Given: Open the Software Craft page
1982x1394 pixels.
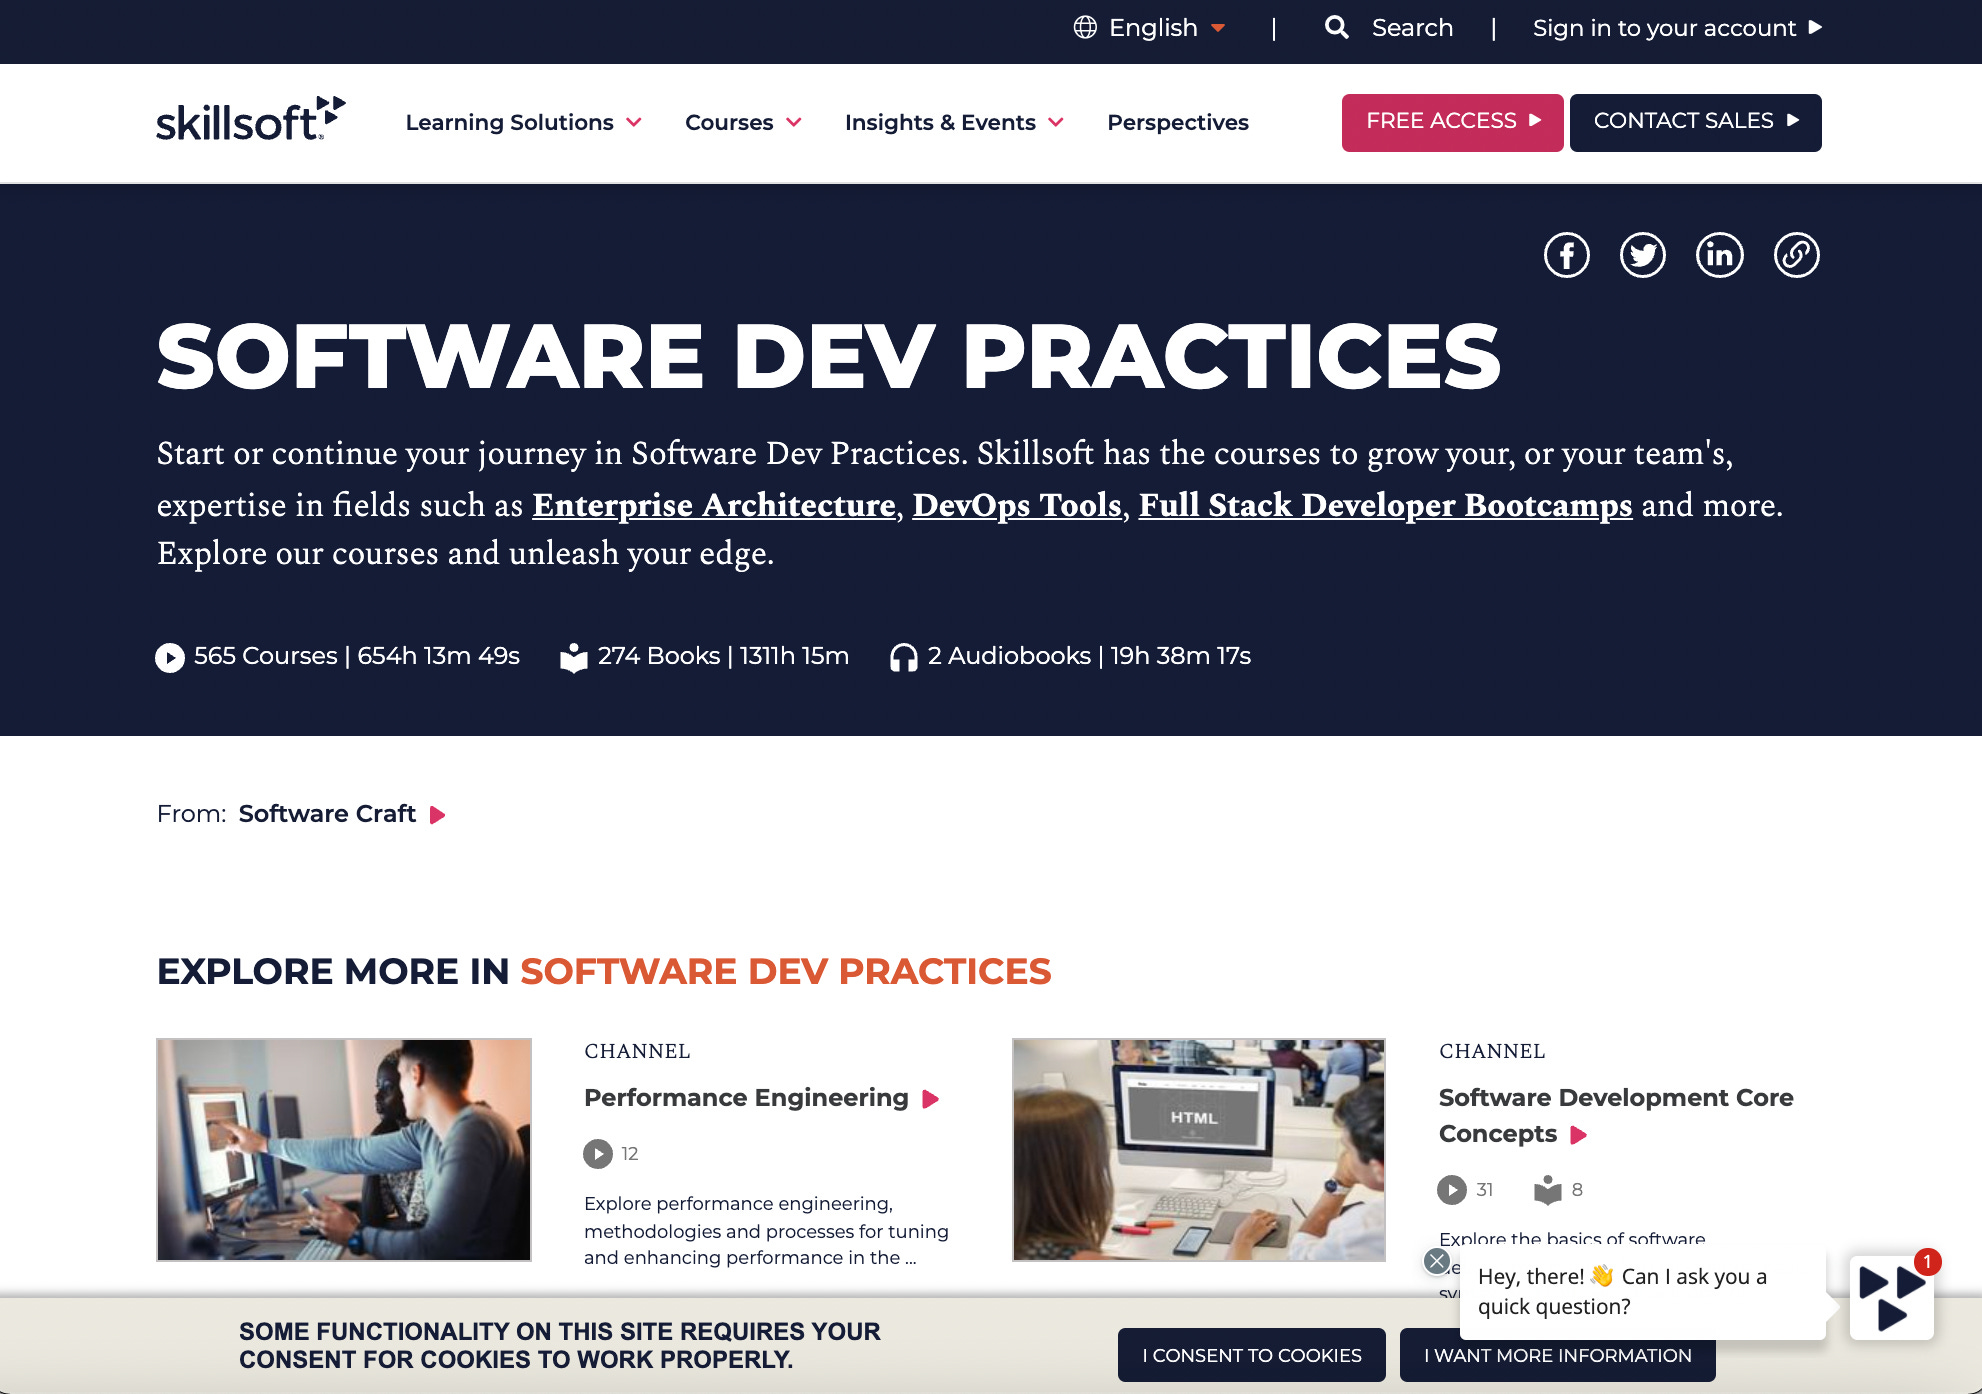Looking at the screenshot, I should (x=326, y=813).
